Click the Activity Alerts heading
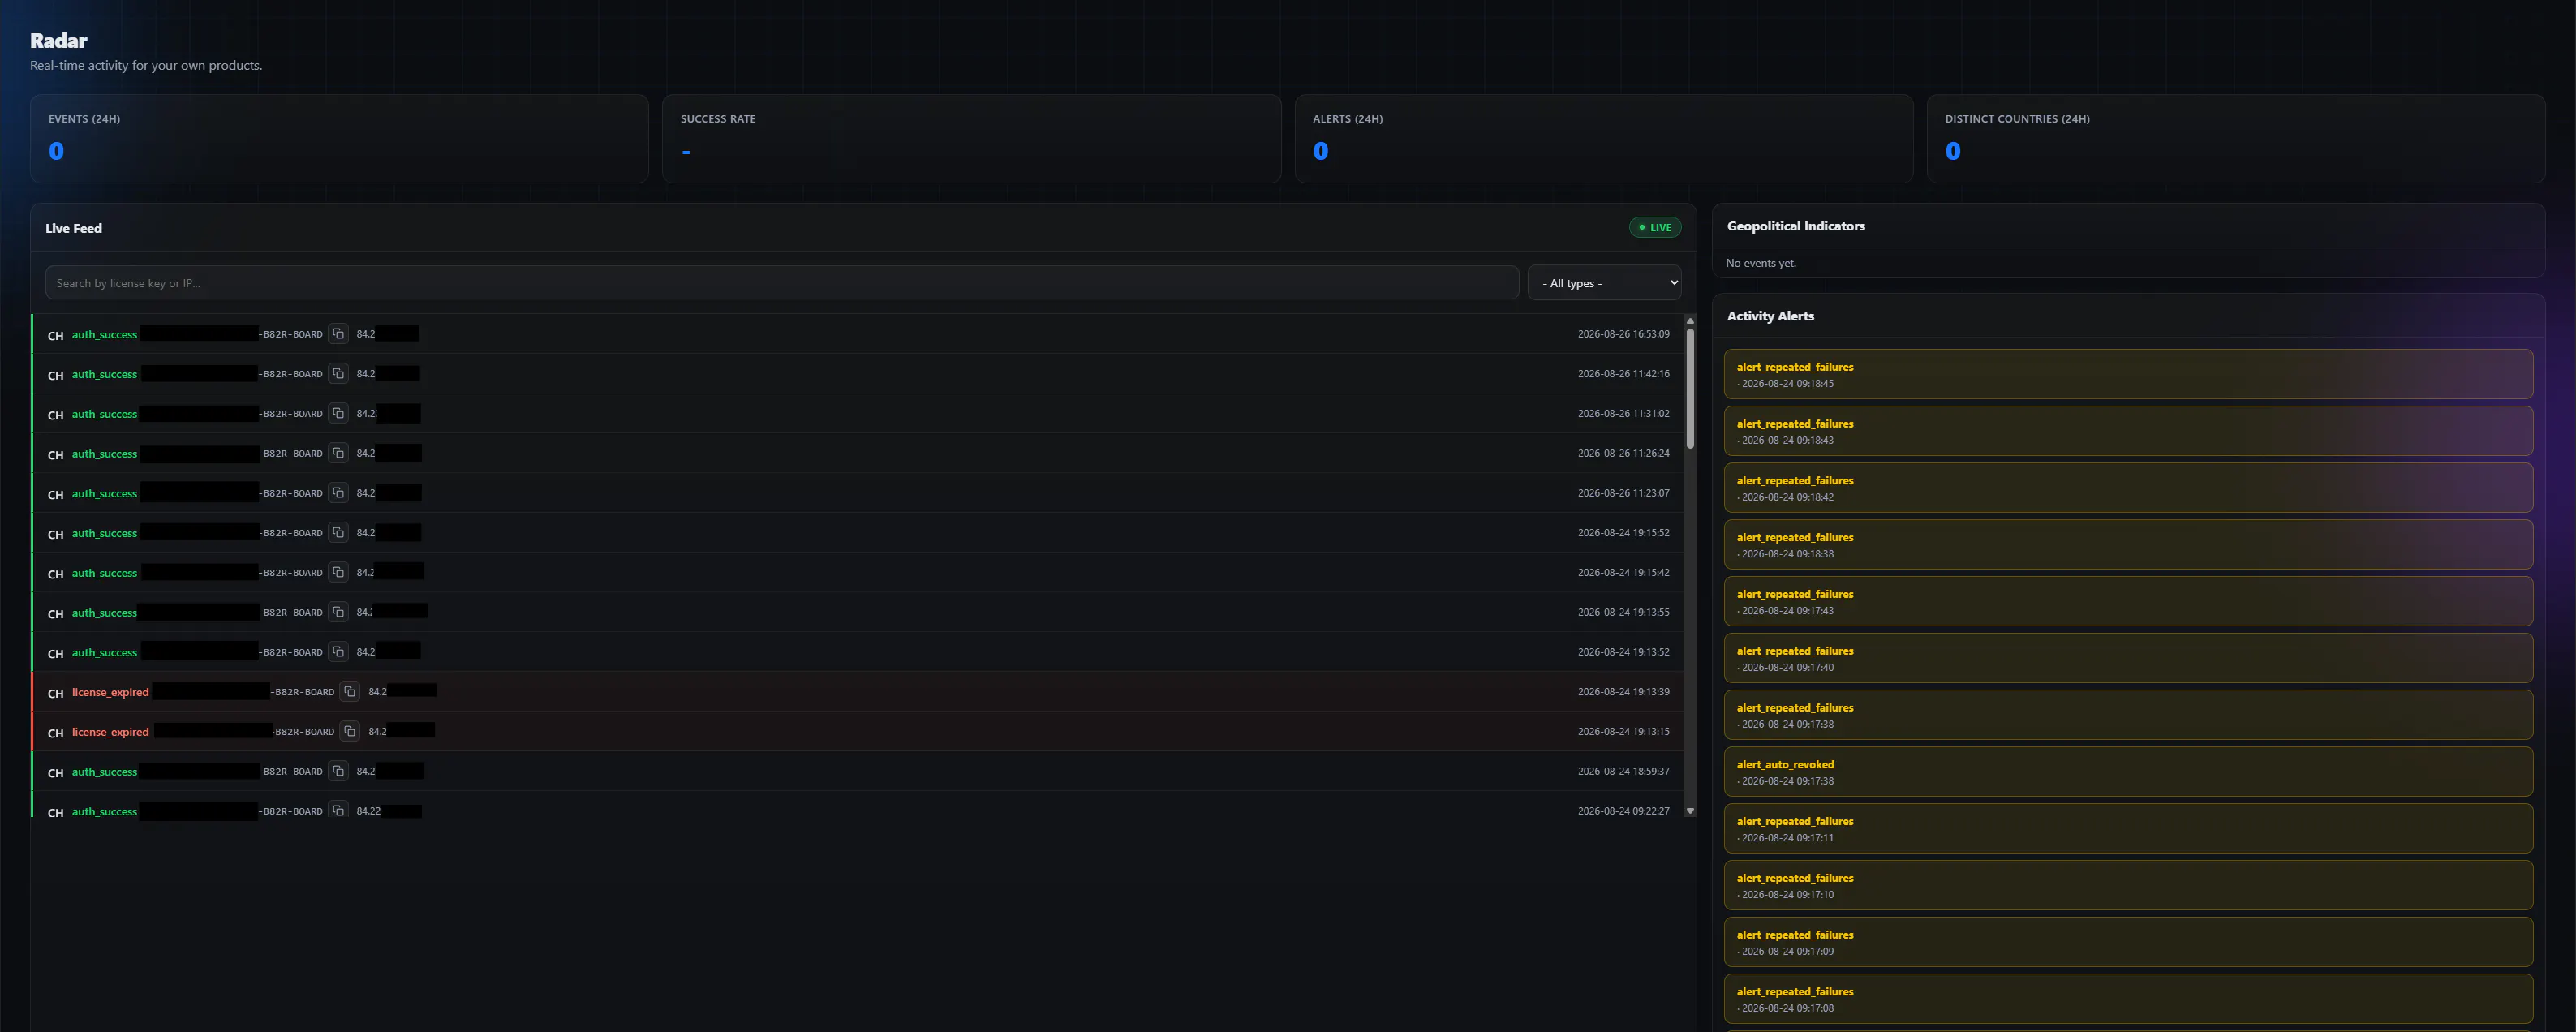Viewport: 2576px width, 1032px height. [1770, 316]
